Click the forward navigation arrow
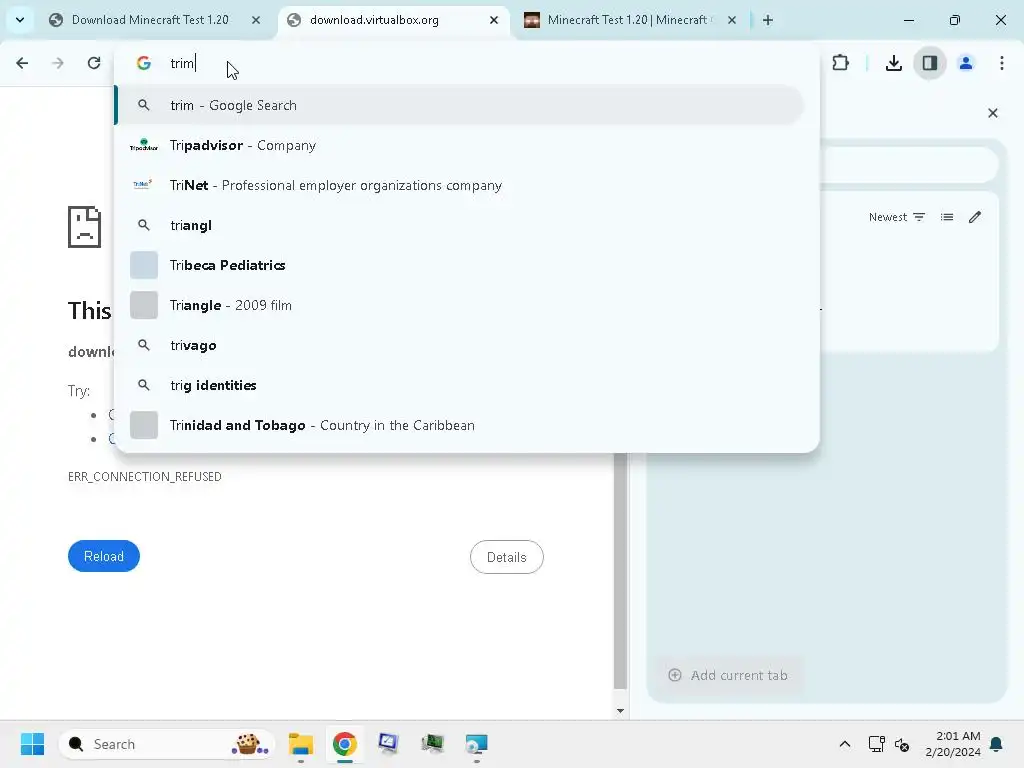The width and height of the screenshot is (1024, 768). pyautogui.click(x=57, y=63)
